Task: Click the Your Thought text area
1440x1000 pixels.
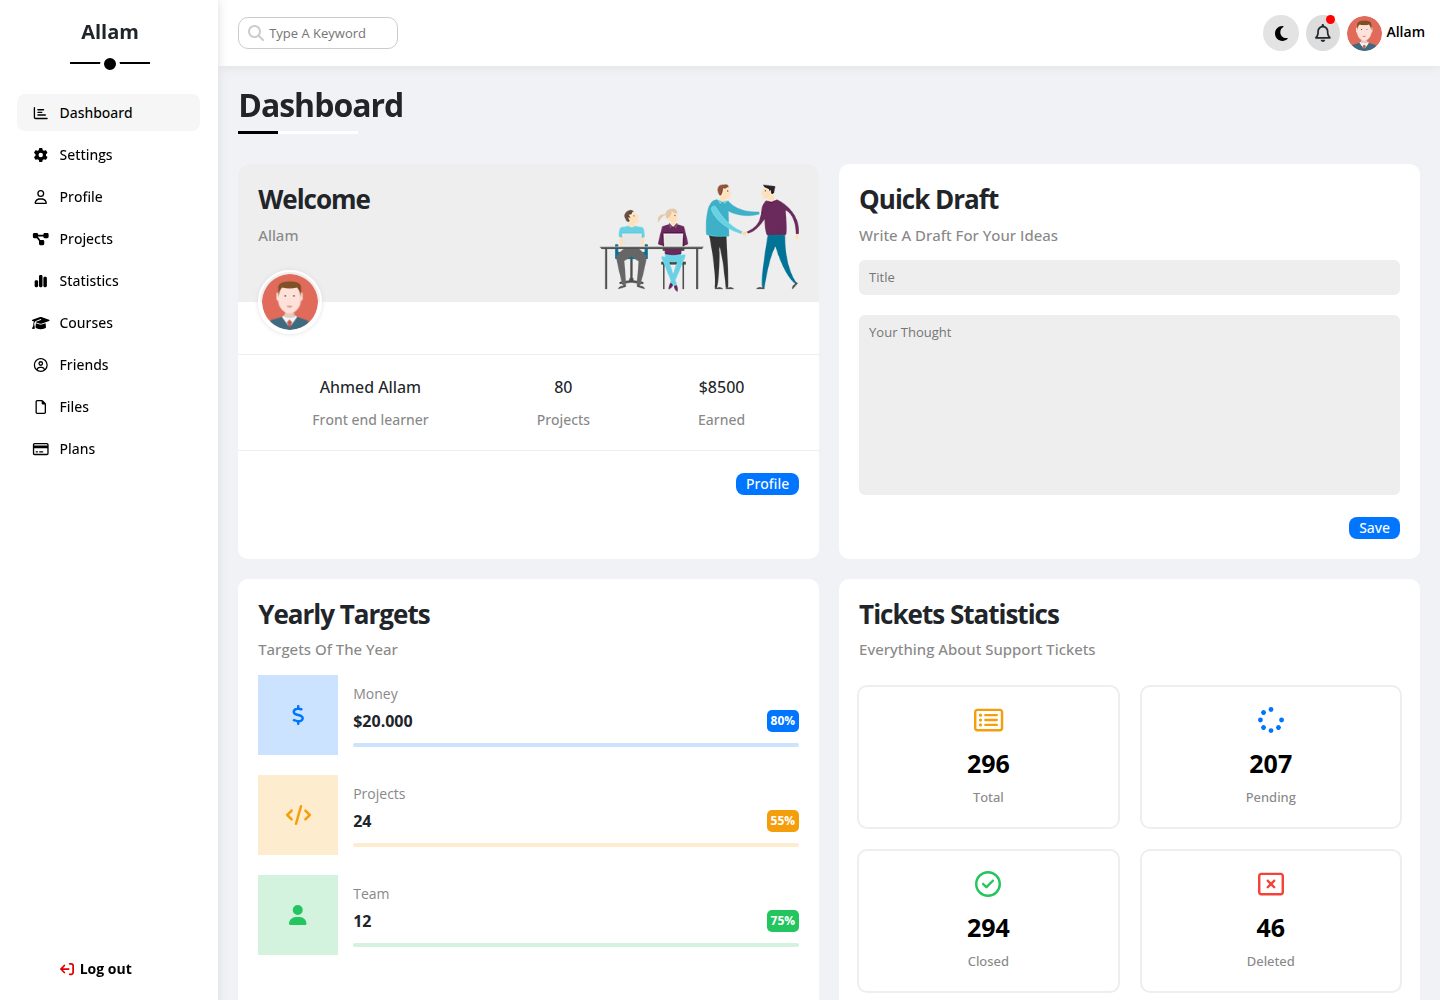Action: 1129,405
